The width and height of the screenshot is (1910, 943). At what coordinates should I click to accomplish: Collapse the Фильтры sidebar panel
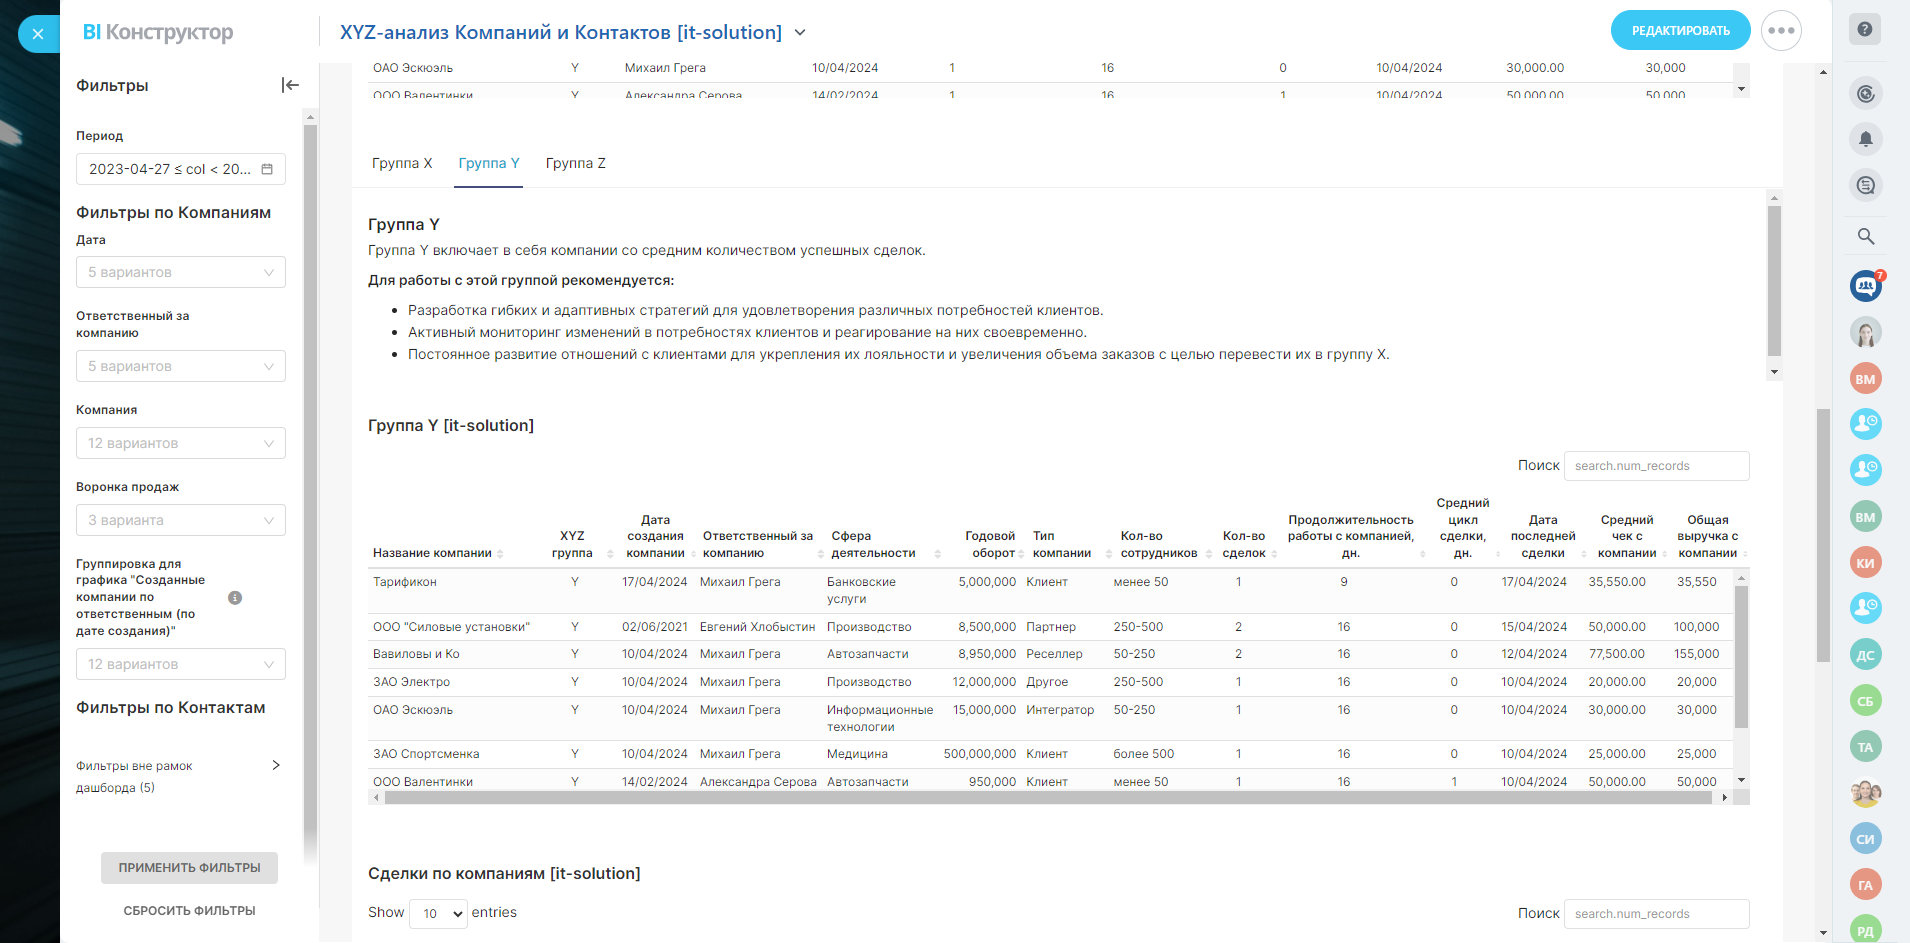click(290, 86)
